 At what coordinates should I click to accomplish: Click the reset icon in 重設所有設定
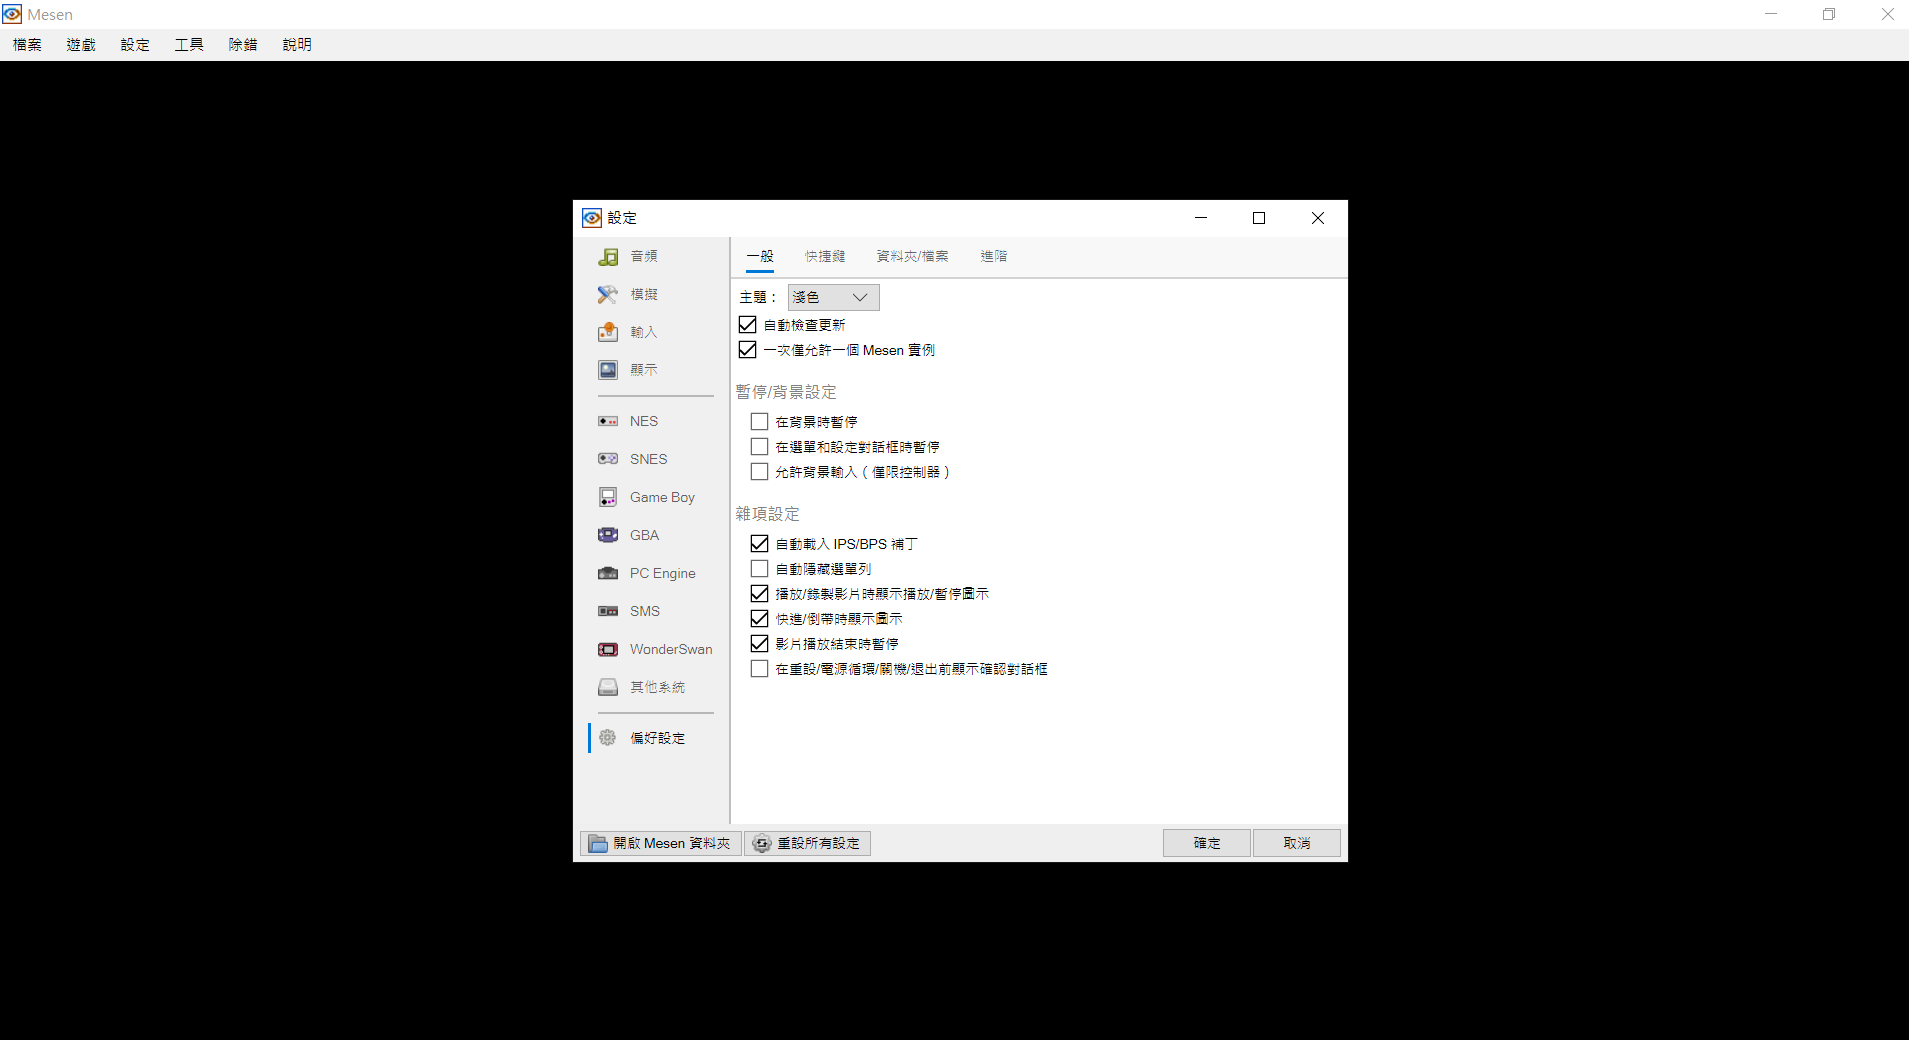point(762,844)
